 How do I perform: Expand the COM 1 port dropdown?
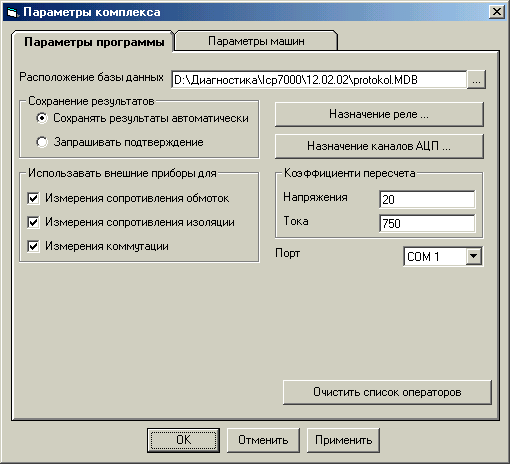point(474,256)
